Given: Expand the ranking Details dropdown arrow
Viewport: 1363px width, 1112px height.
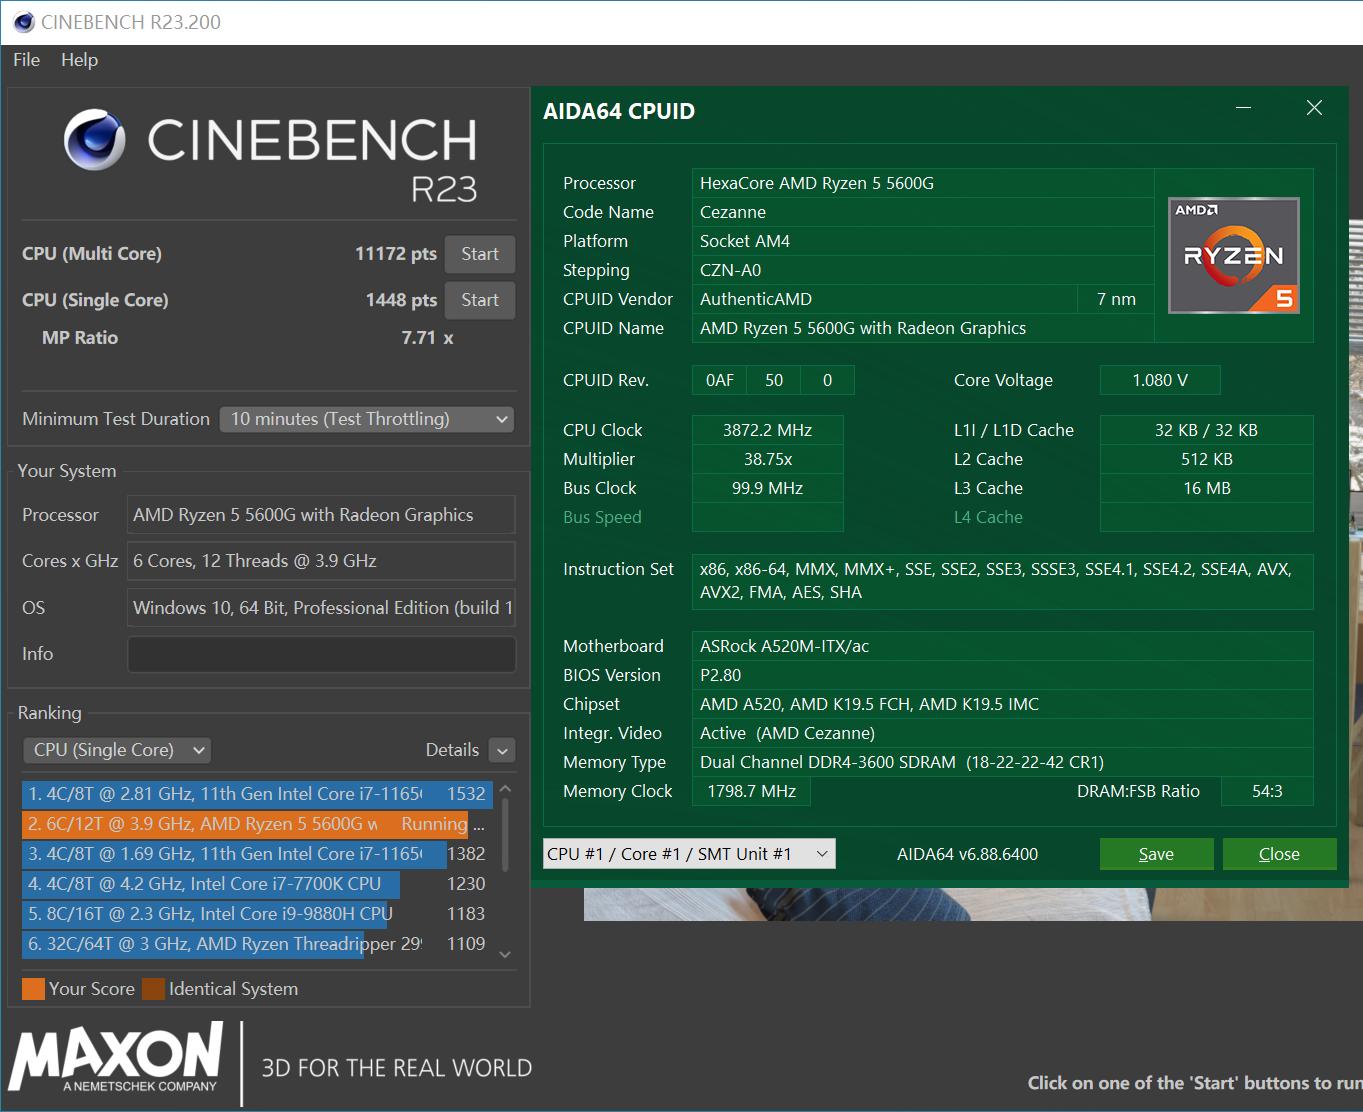Looking at the screenshot, I should (503, 750).
